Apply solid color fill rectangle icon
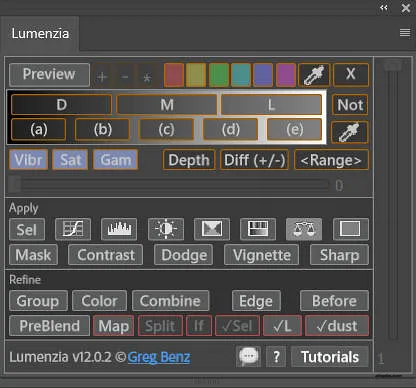Image resolution: width=416 pixels, height=388 pixels. [351, 229]
